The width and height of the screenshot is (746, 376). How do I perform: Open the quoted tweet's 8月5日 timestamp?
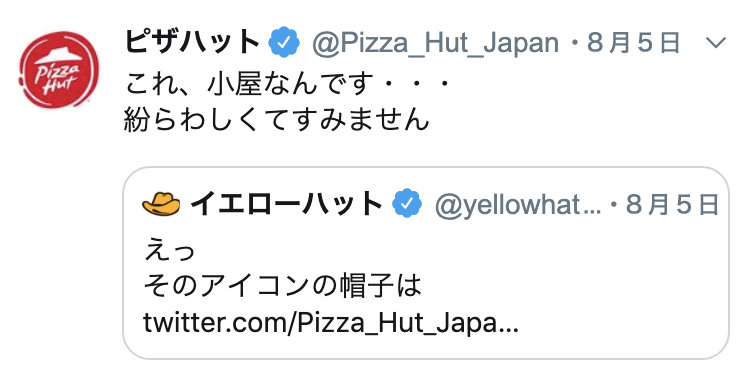click(x=672, y=204)
